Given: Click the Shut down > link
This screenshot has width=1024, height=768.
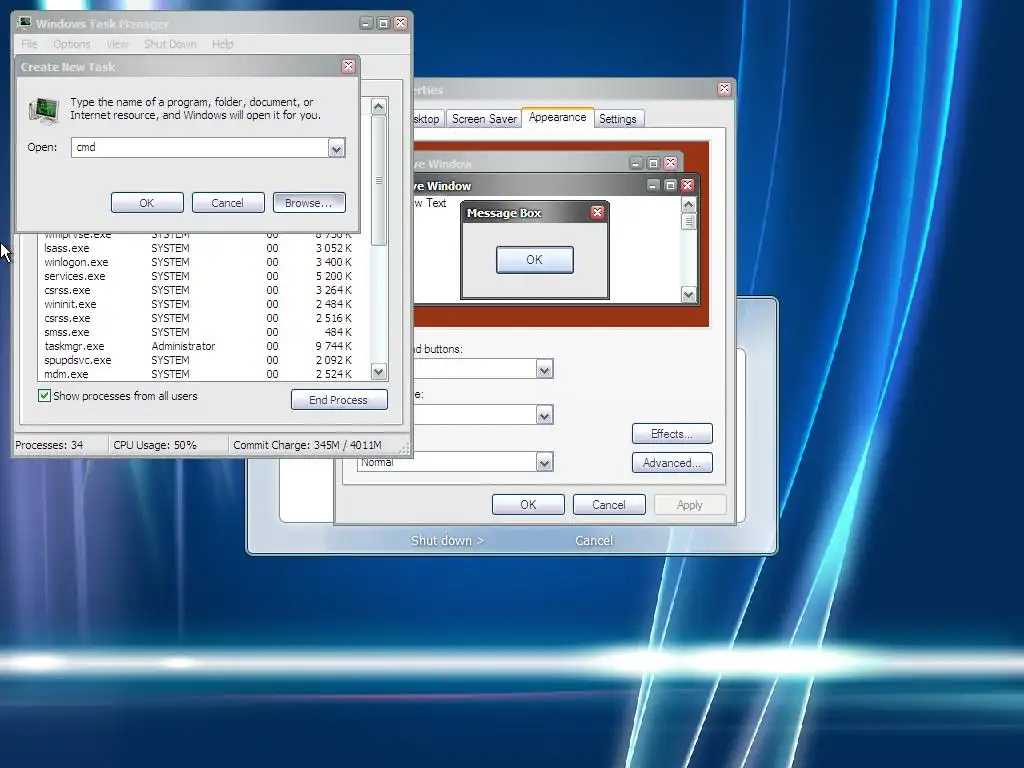Looking at the screenshot, I should [447, 540].
